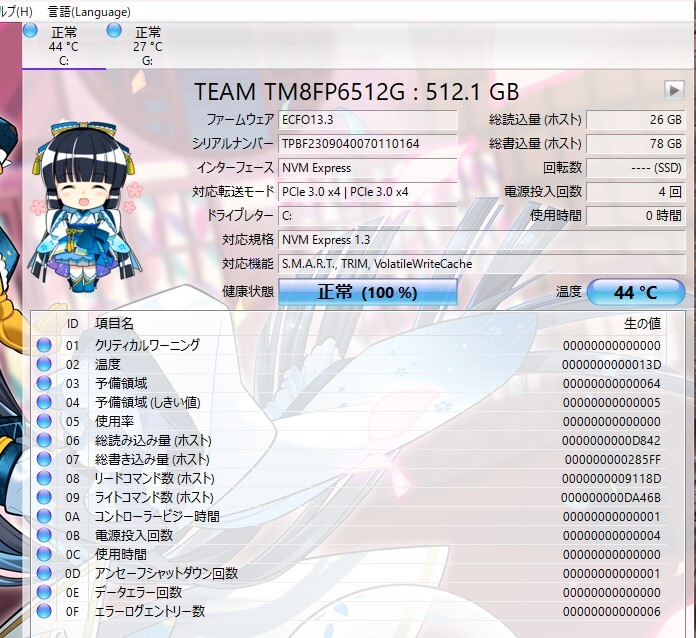Click the blue status orb for drive C:
This screenshot has height=638, width=696.
coord(30,30)
